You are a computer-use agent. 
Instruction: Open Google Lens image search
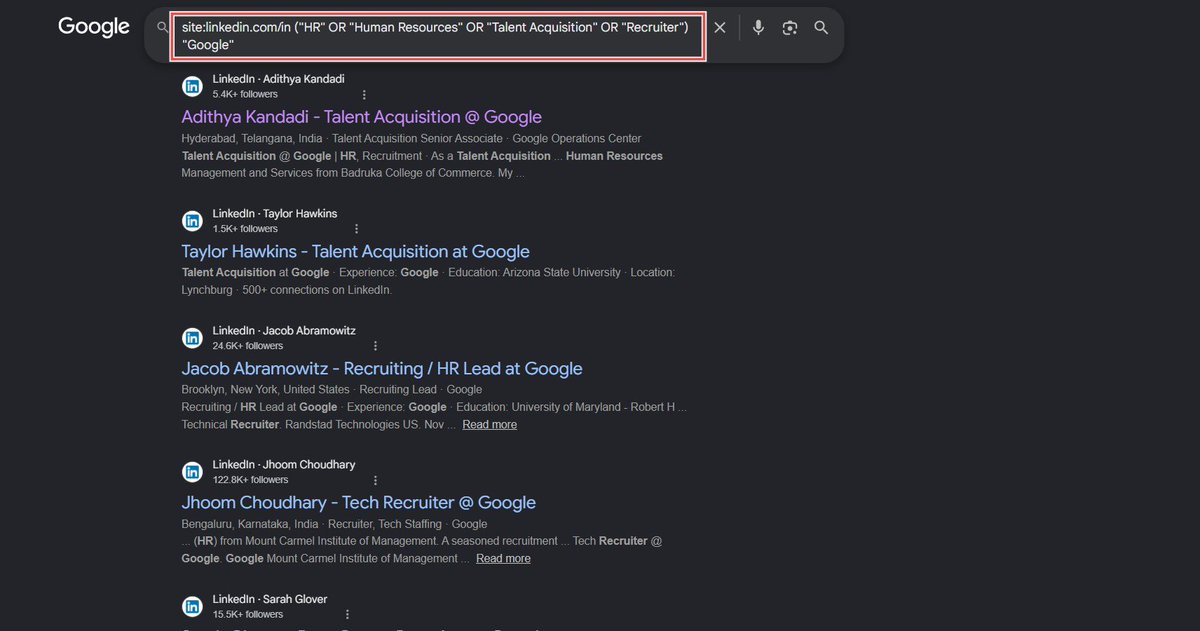(x=789, y=28)
